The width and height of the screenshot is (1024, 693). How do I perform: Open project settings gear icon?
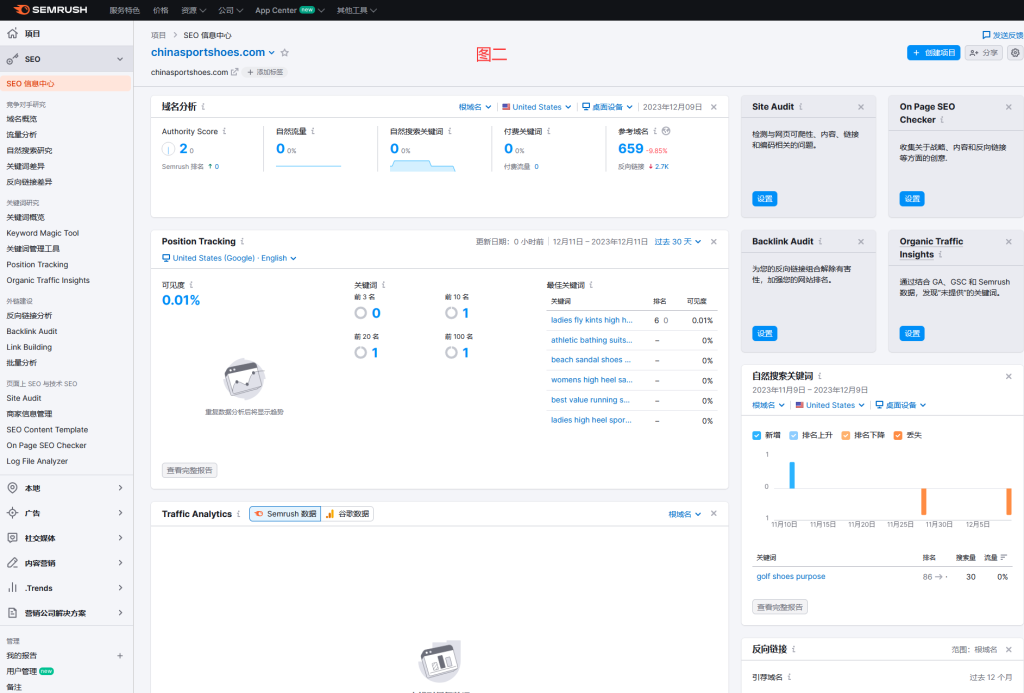pos(1015,53)
